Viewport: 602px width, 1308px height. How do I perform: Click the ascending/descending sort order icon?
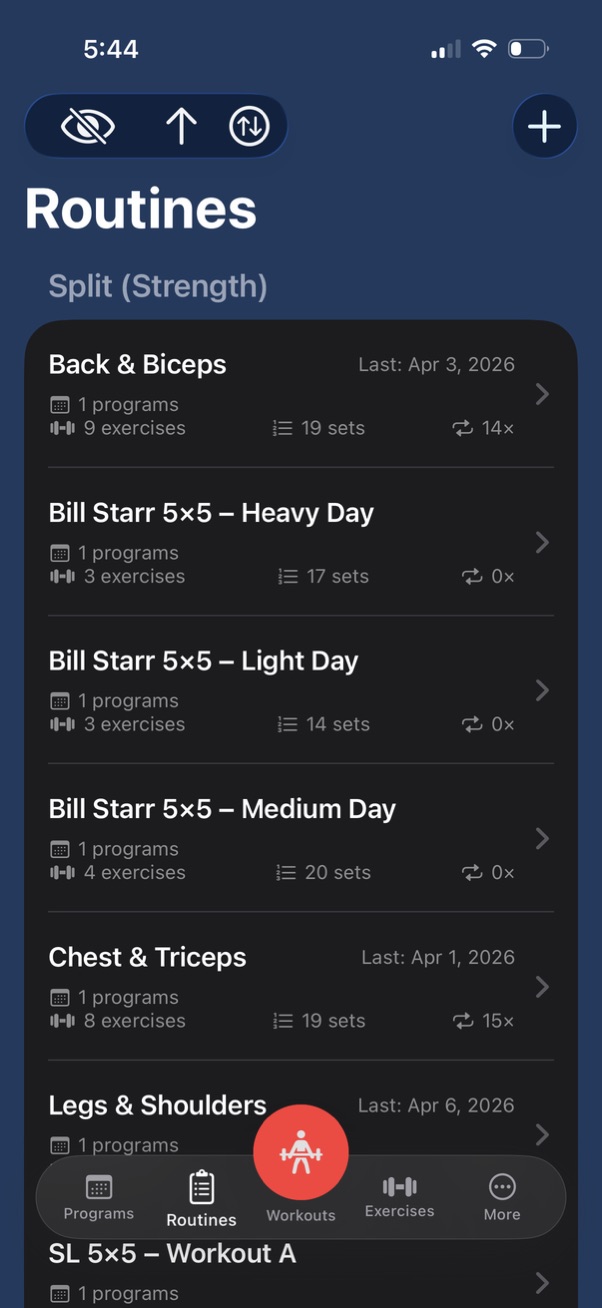click(x=248, y=126)
